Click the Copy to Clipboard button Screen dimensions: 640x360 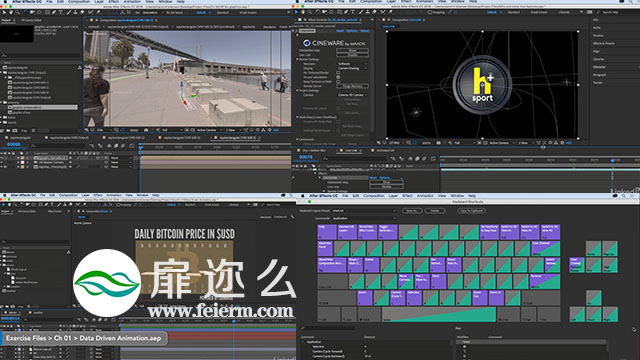(471, 211)
